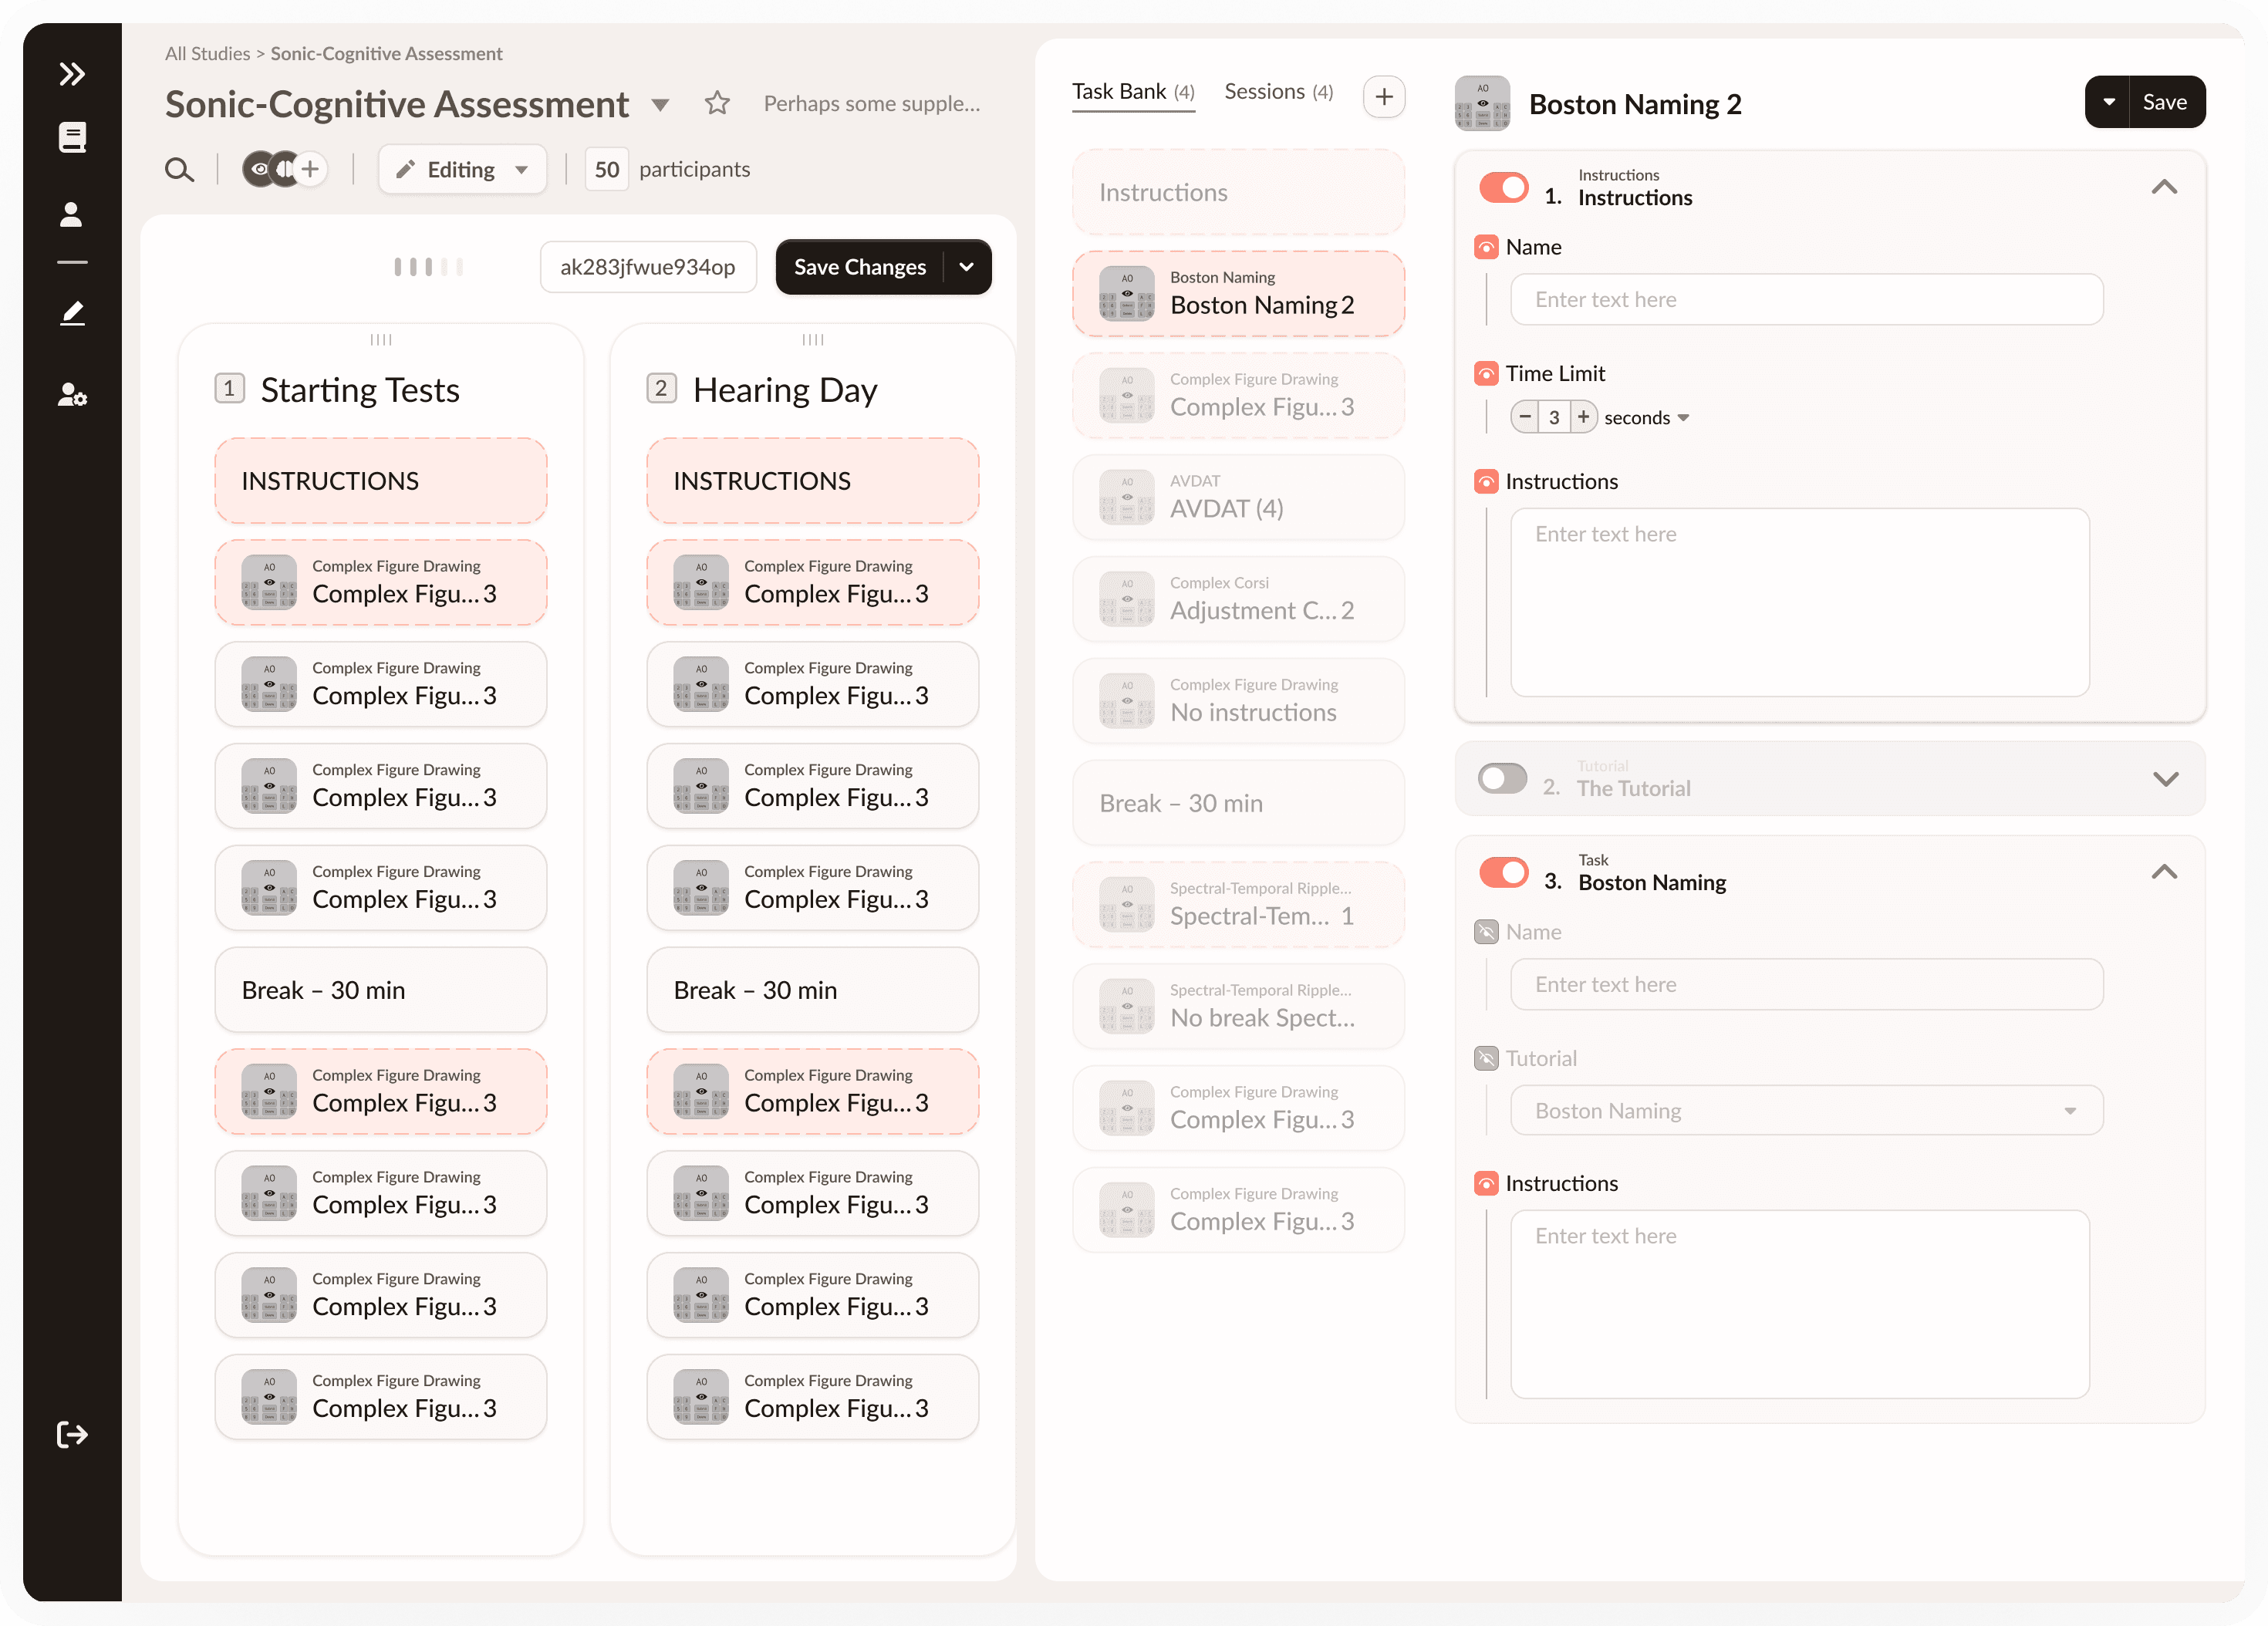Open the studies book icon in sidebar
The height and width of the screenshot is (1626, 2268).
(x=72, y=137)
